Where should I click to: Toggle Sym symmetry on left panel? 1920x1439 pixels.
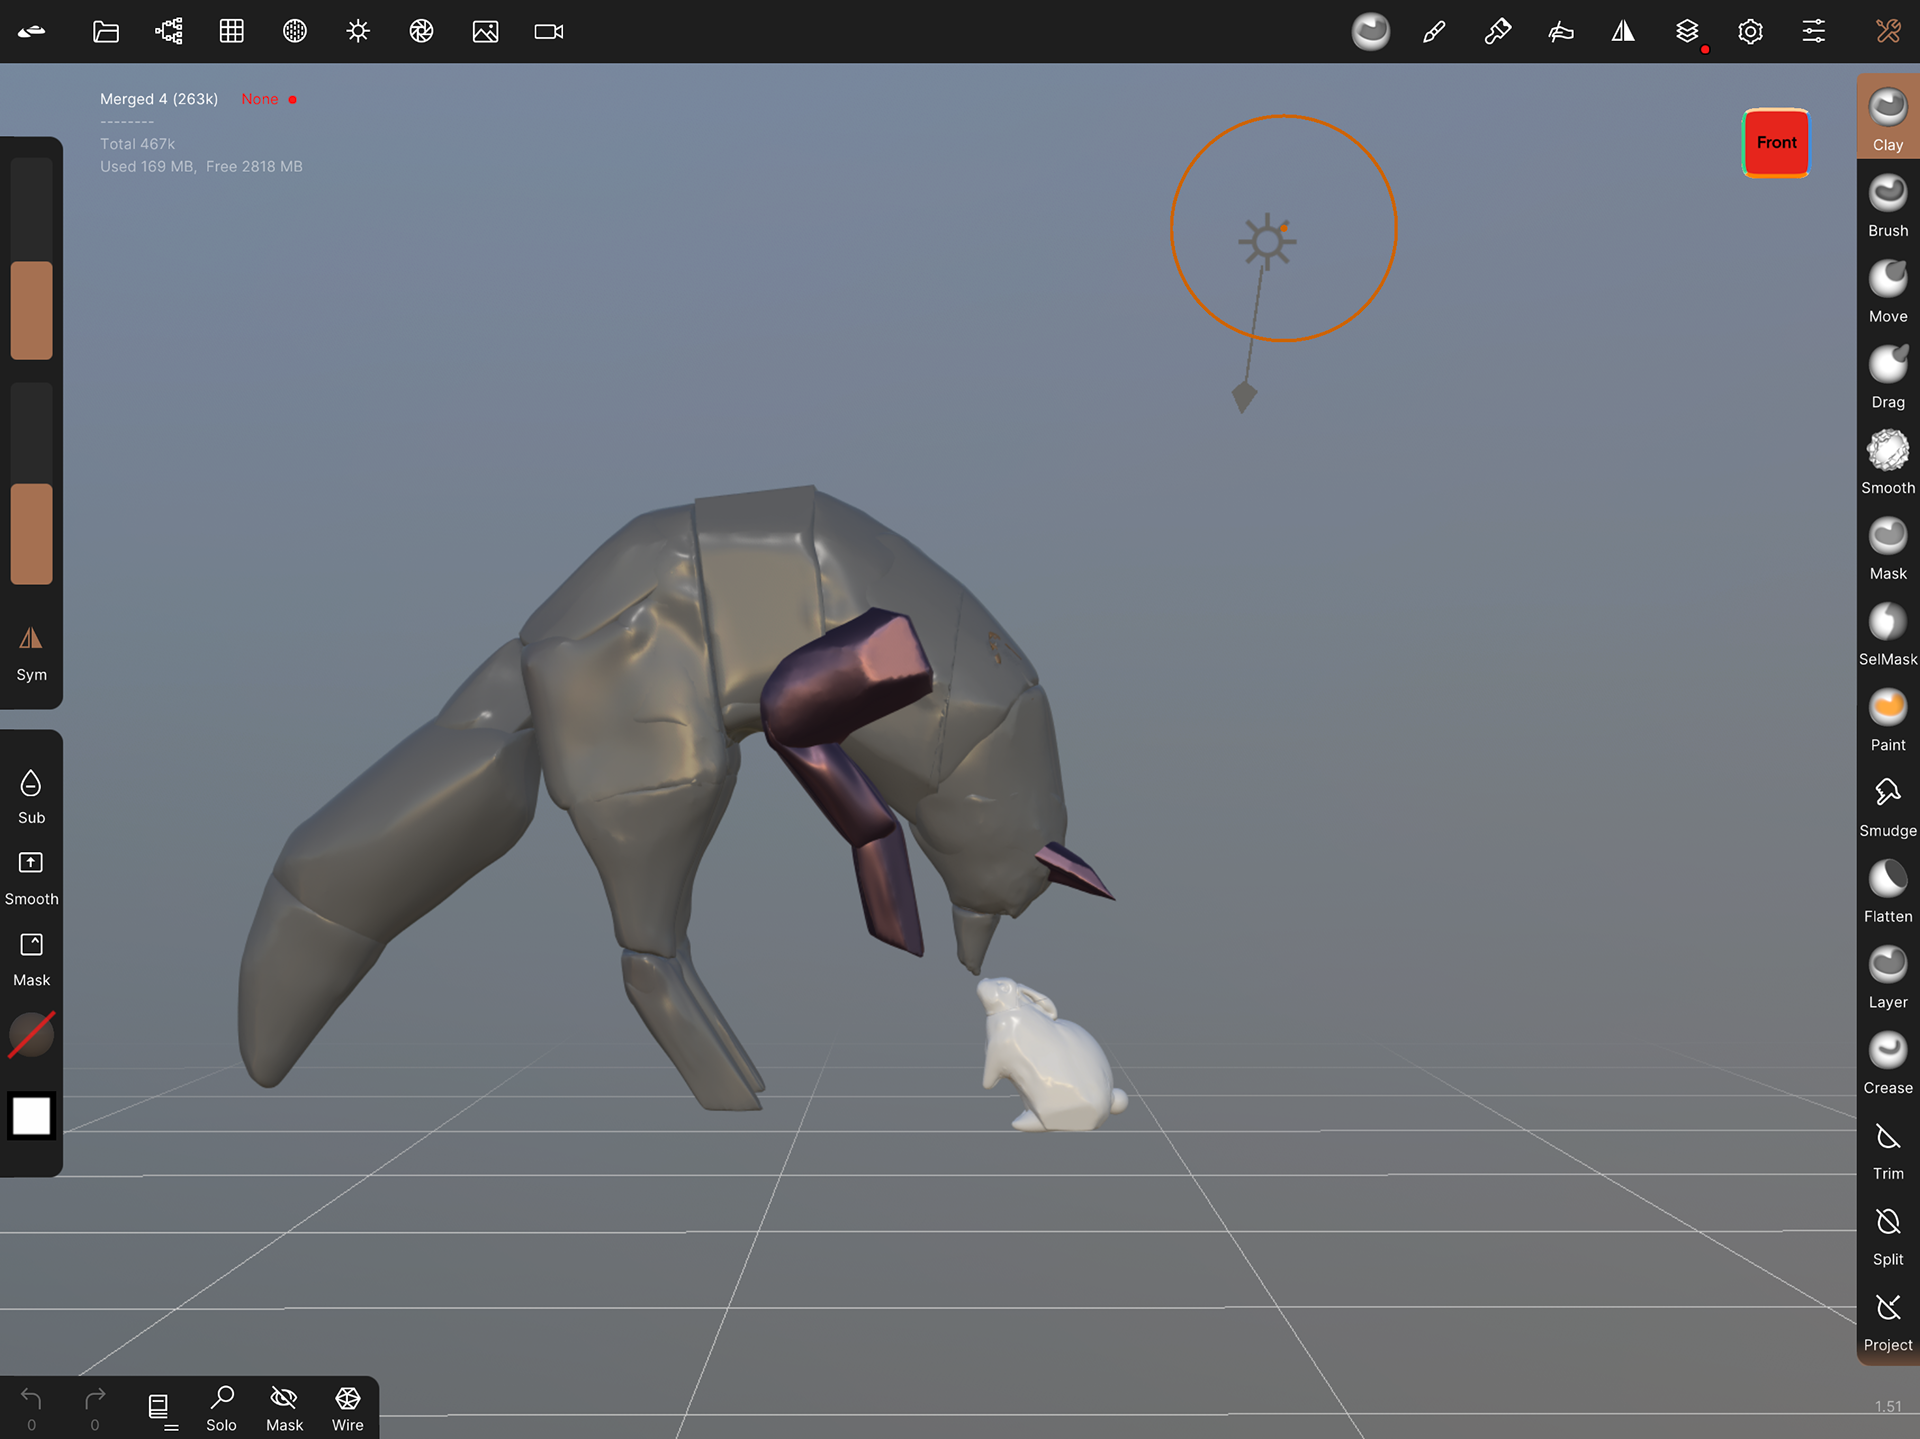point(31,651)
